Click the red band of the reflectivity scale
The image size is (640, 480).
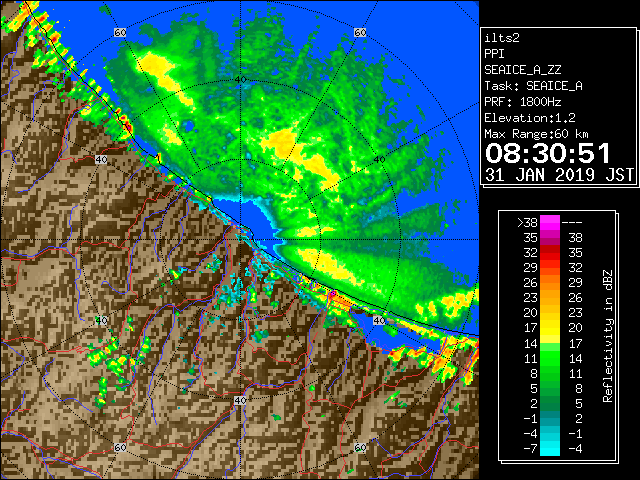coord(550,253)
